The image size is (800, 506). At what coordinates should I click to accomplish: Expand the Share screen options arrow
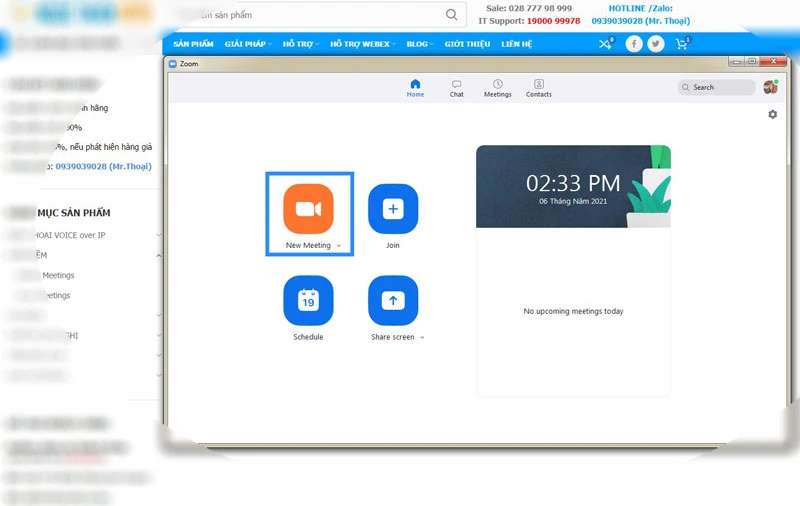point(422,337)
